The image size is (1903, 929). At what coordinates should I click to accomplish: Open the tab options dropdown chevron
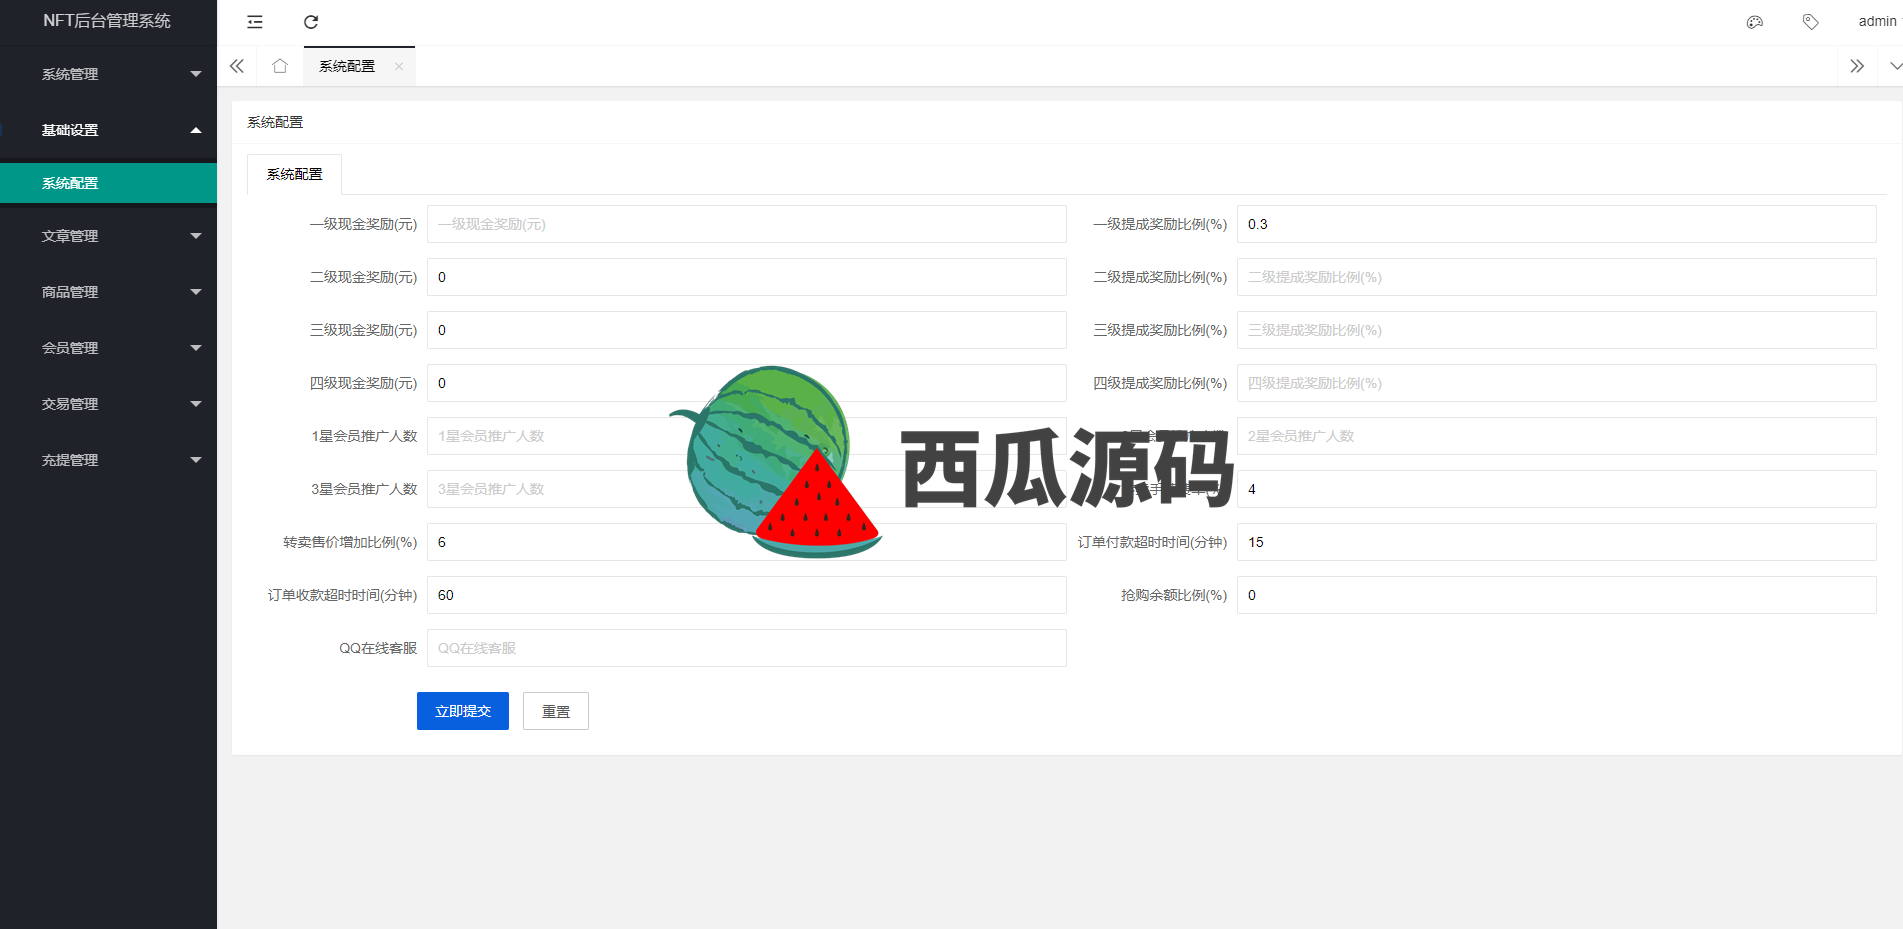click(x=1895, y=66)
